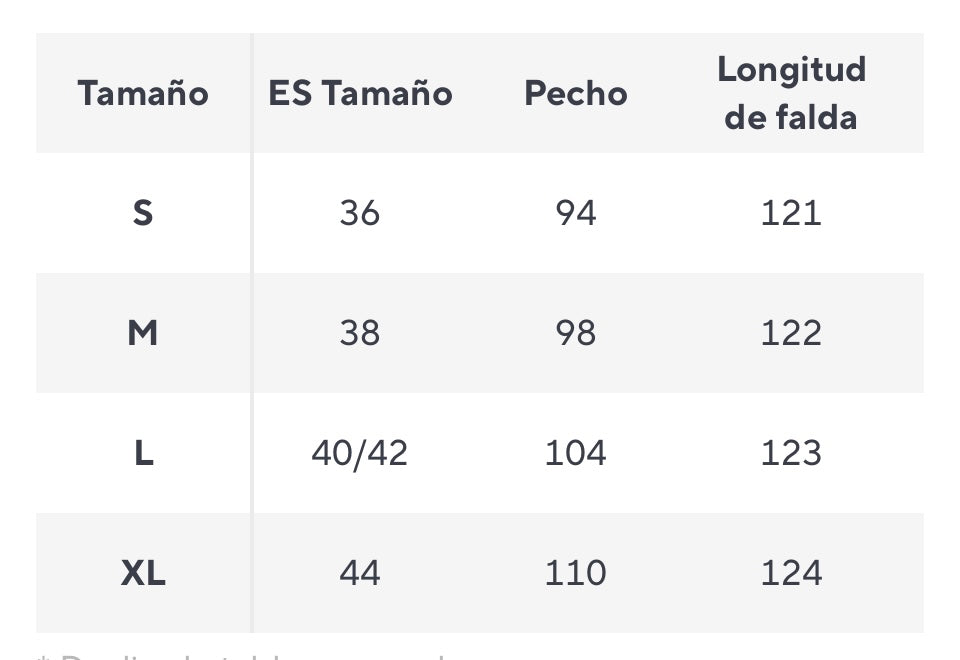Select the L size row label
960x660 pixels.
point(143,453)
